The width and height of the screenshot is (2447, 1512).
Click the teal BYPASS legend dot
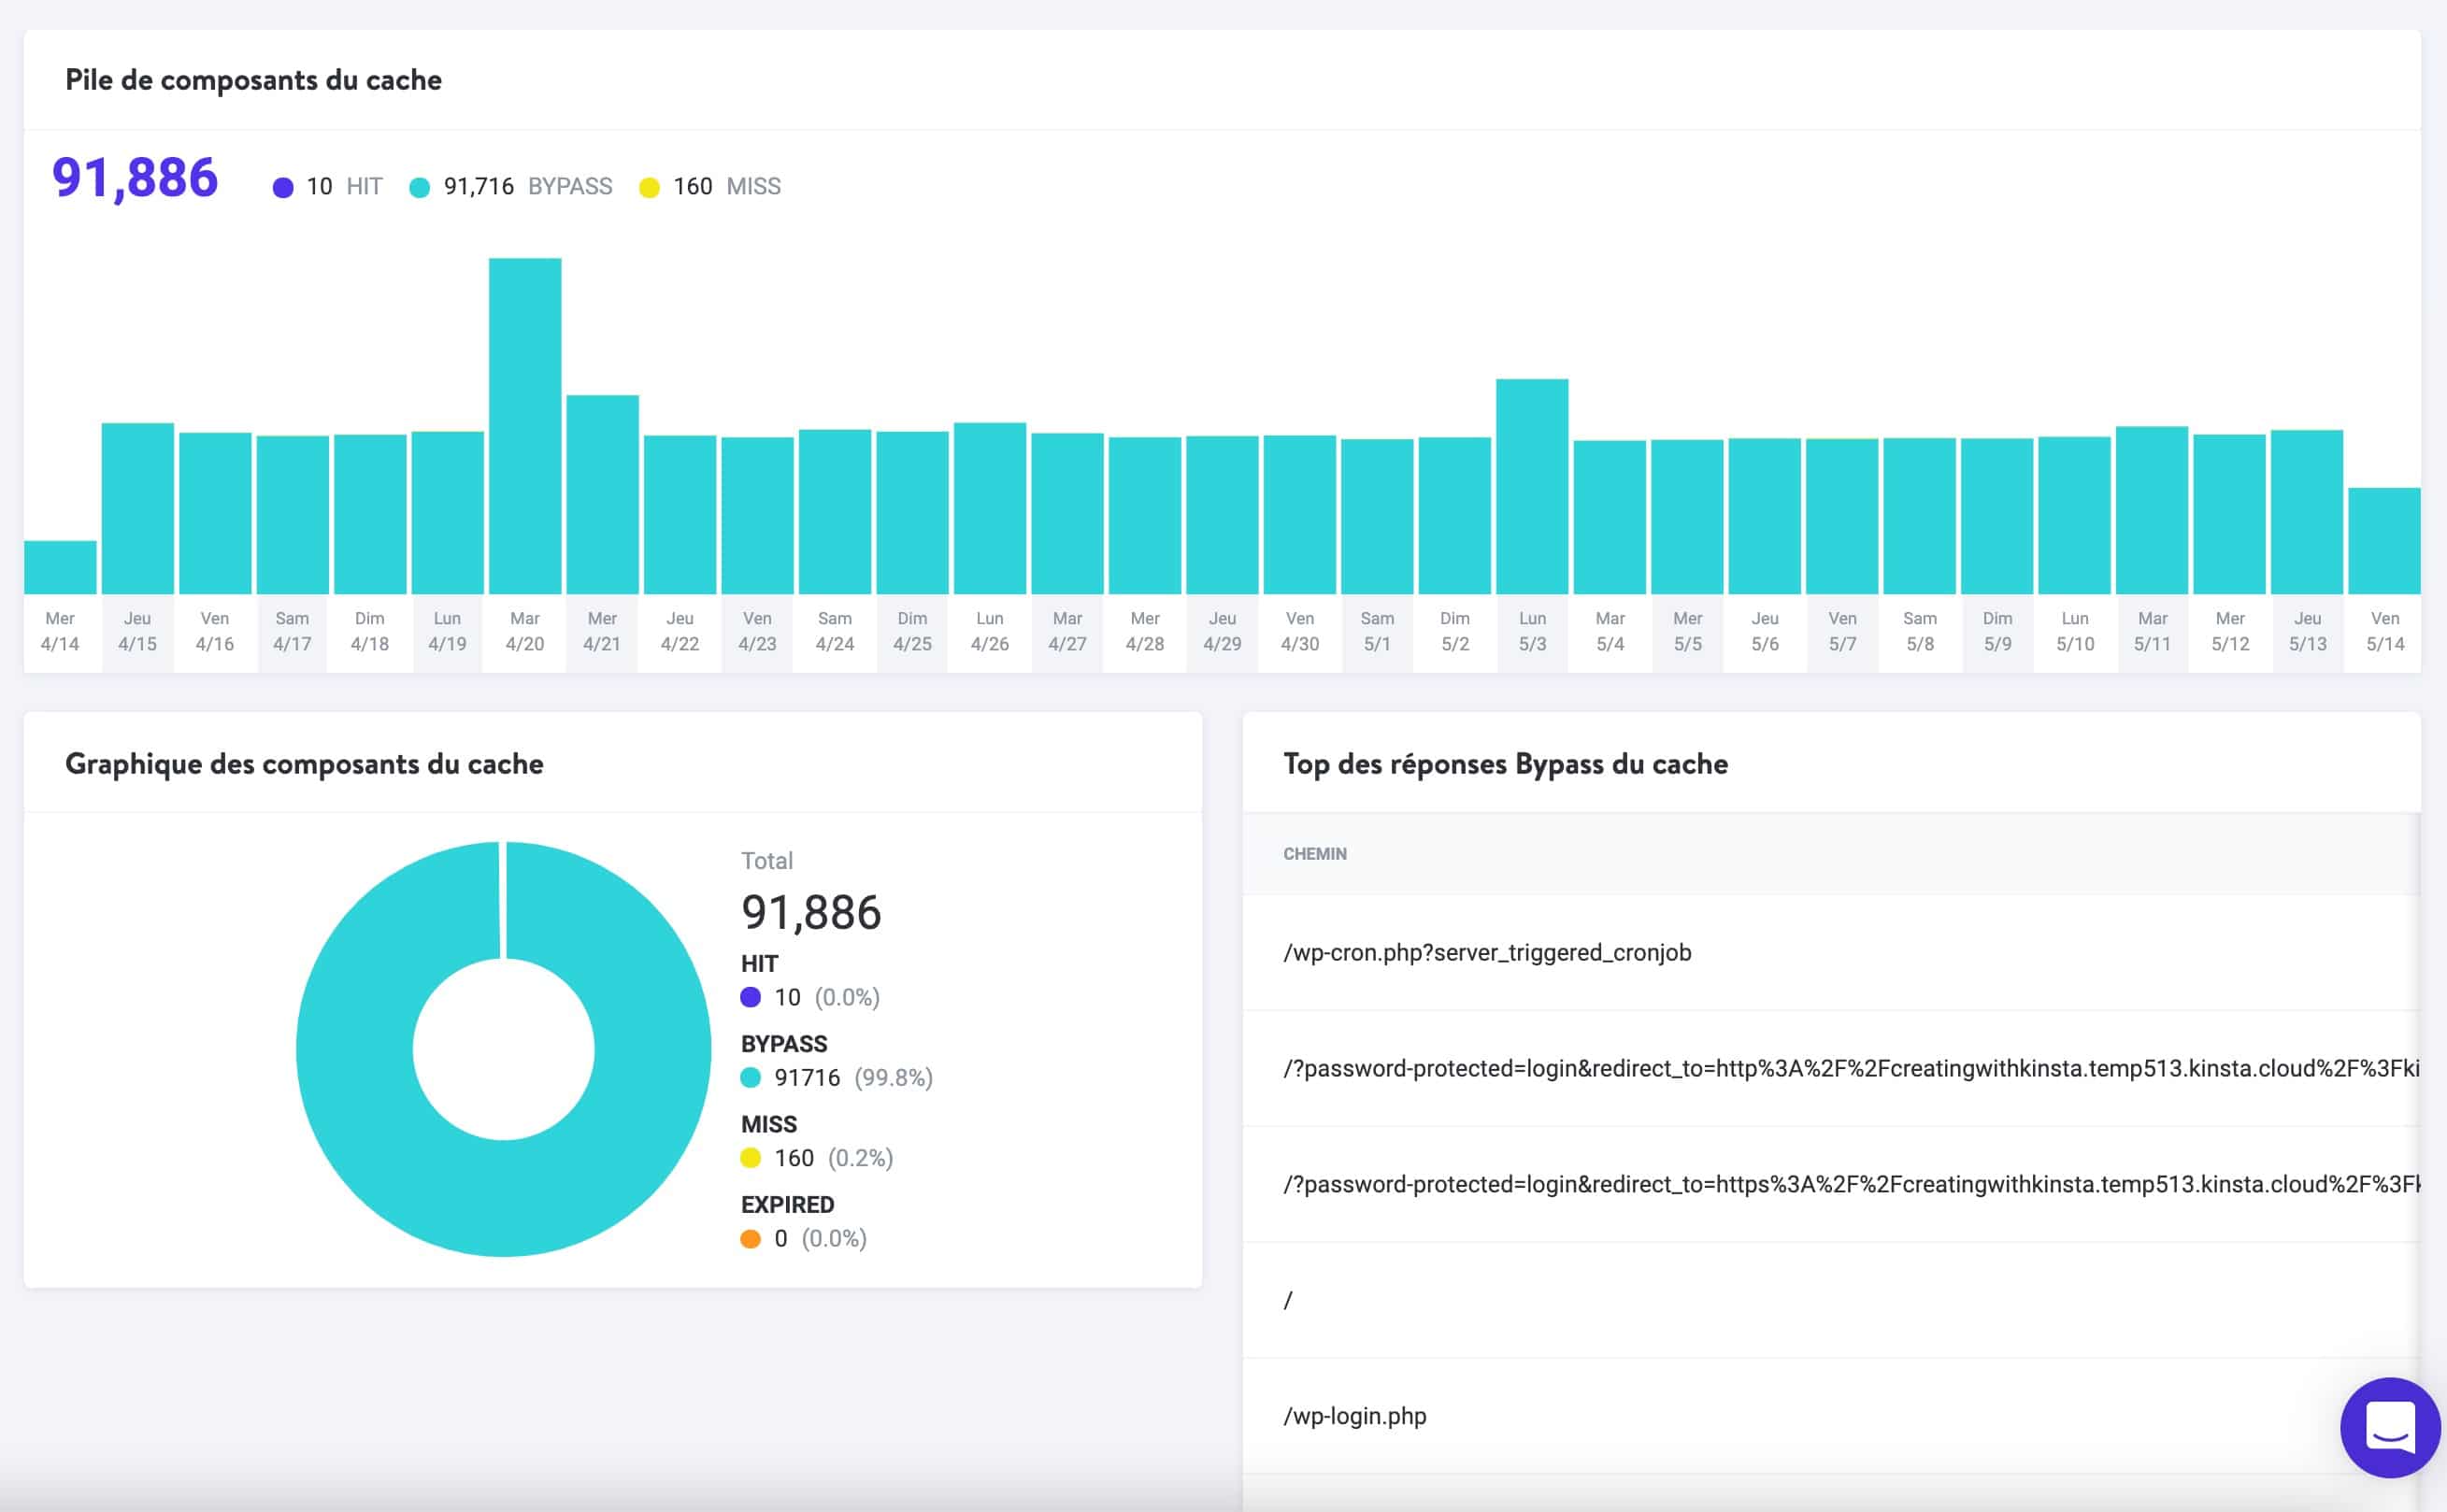tap(420, 186)
